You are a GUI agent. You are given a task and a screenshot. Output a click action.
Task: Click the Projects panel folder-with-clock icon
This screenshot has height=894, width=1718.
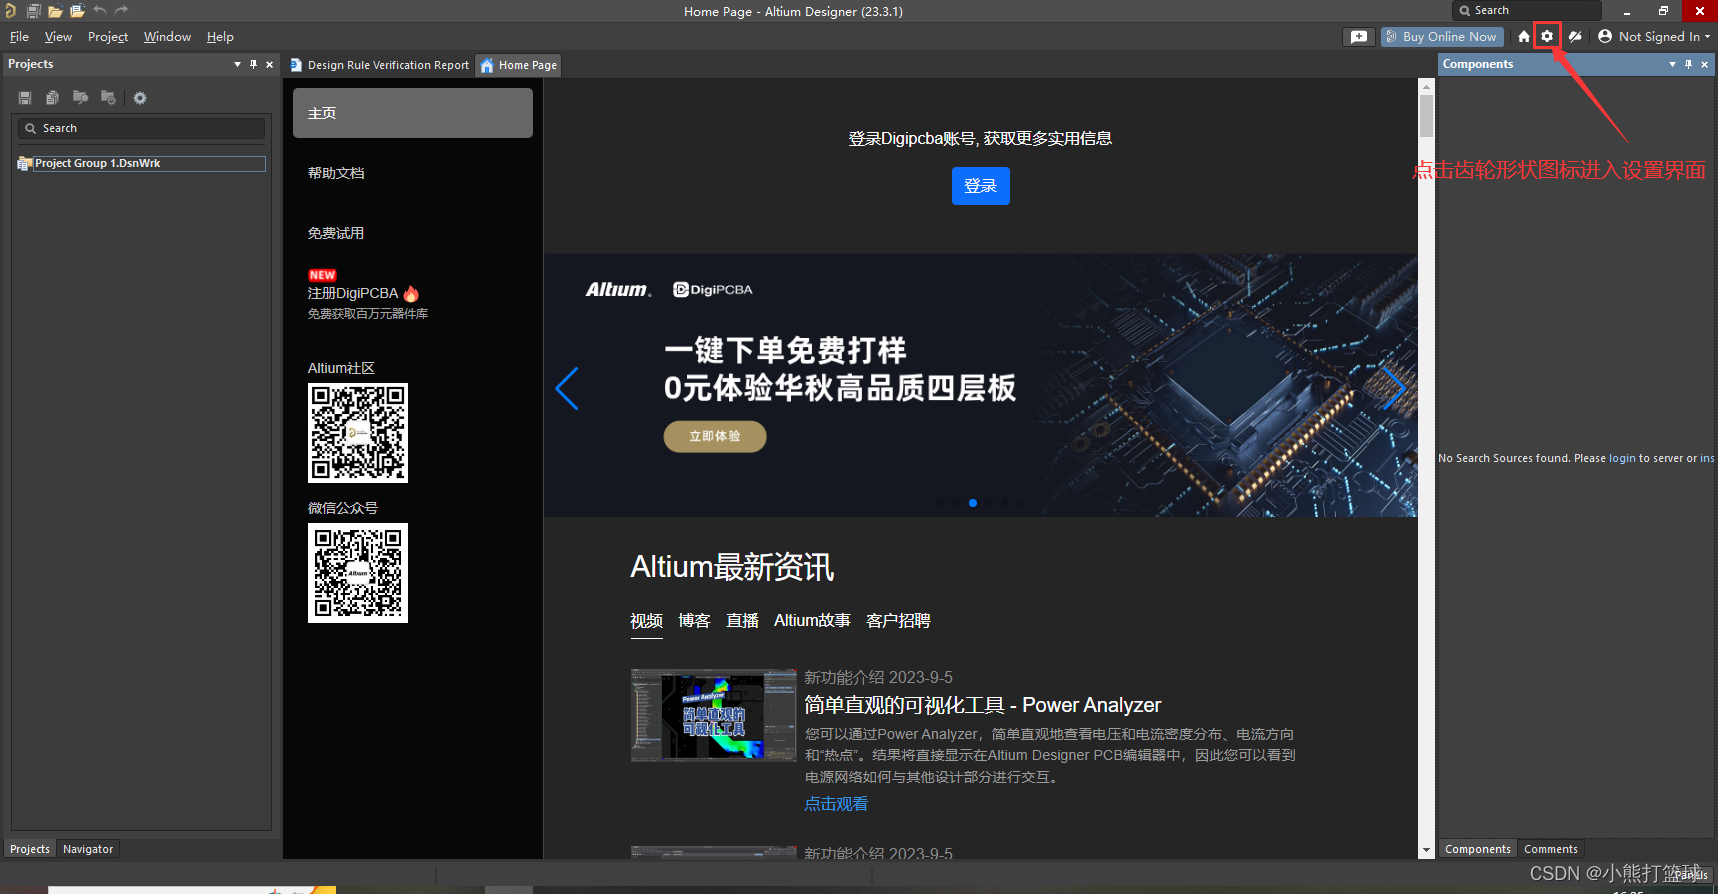(108, 98)
